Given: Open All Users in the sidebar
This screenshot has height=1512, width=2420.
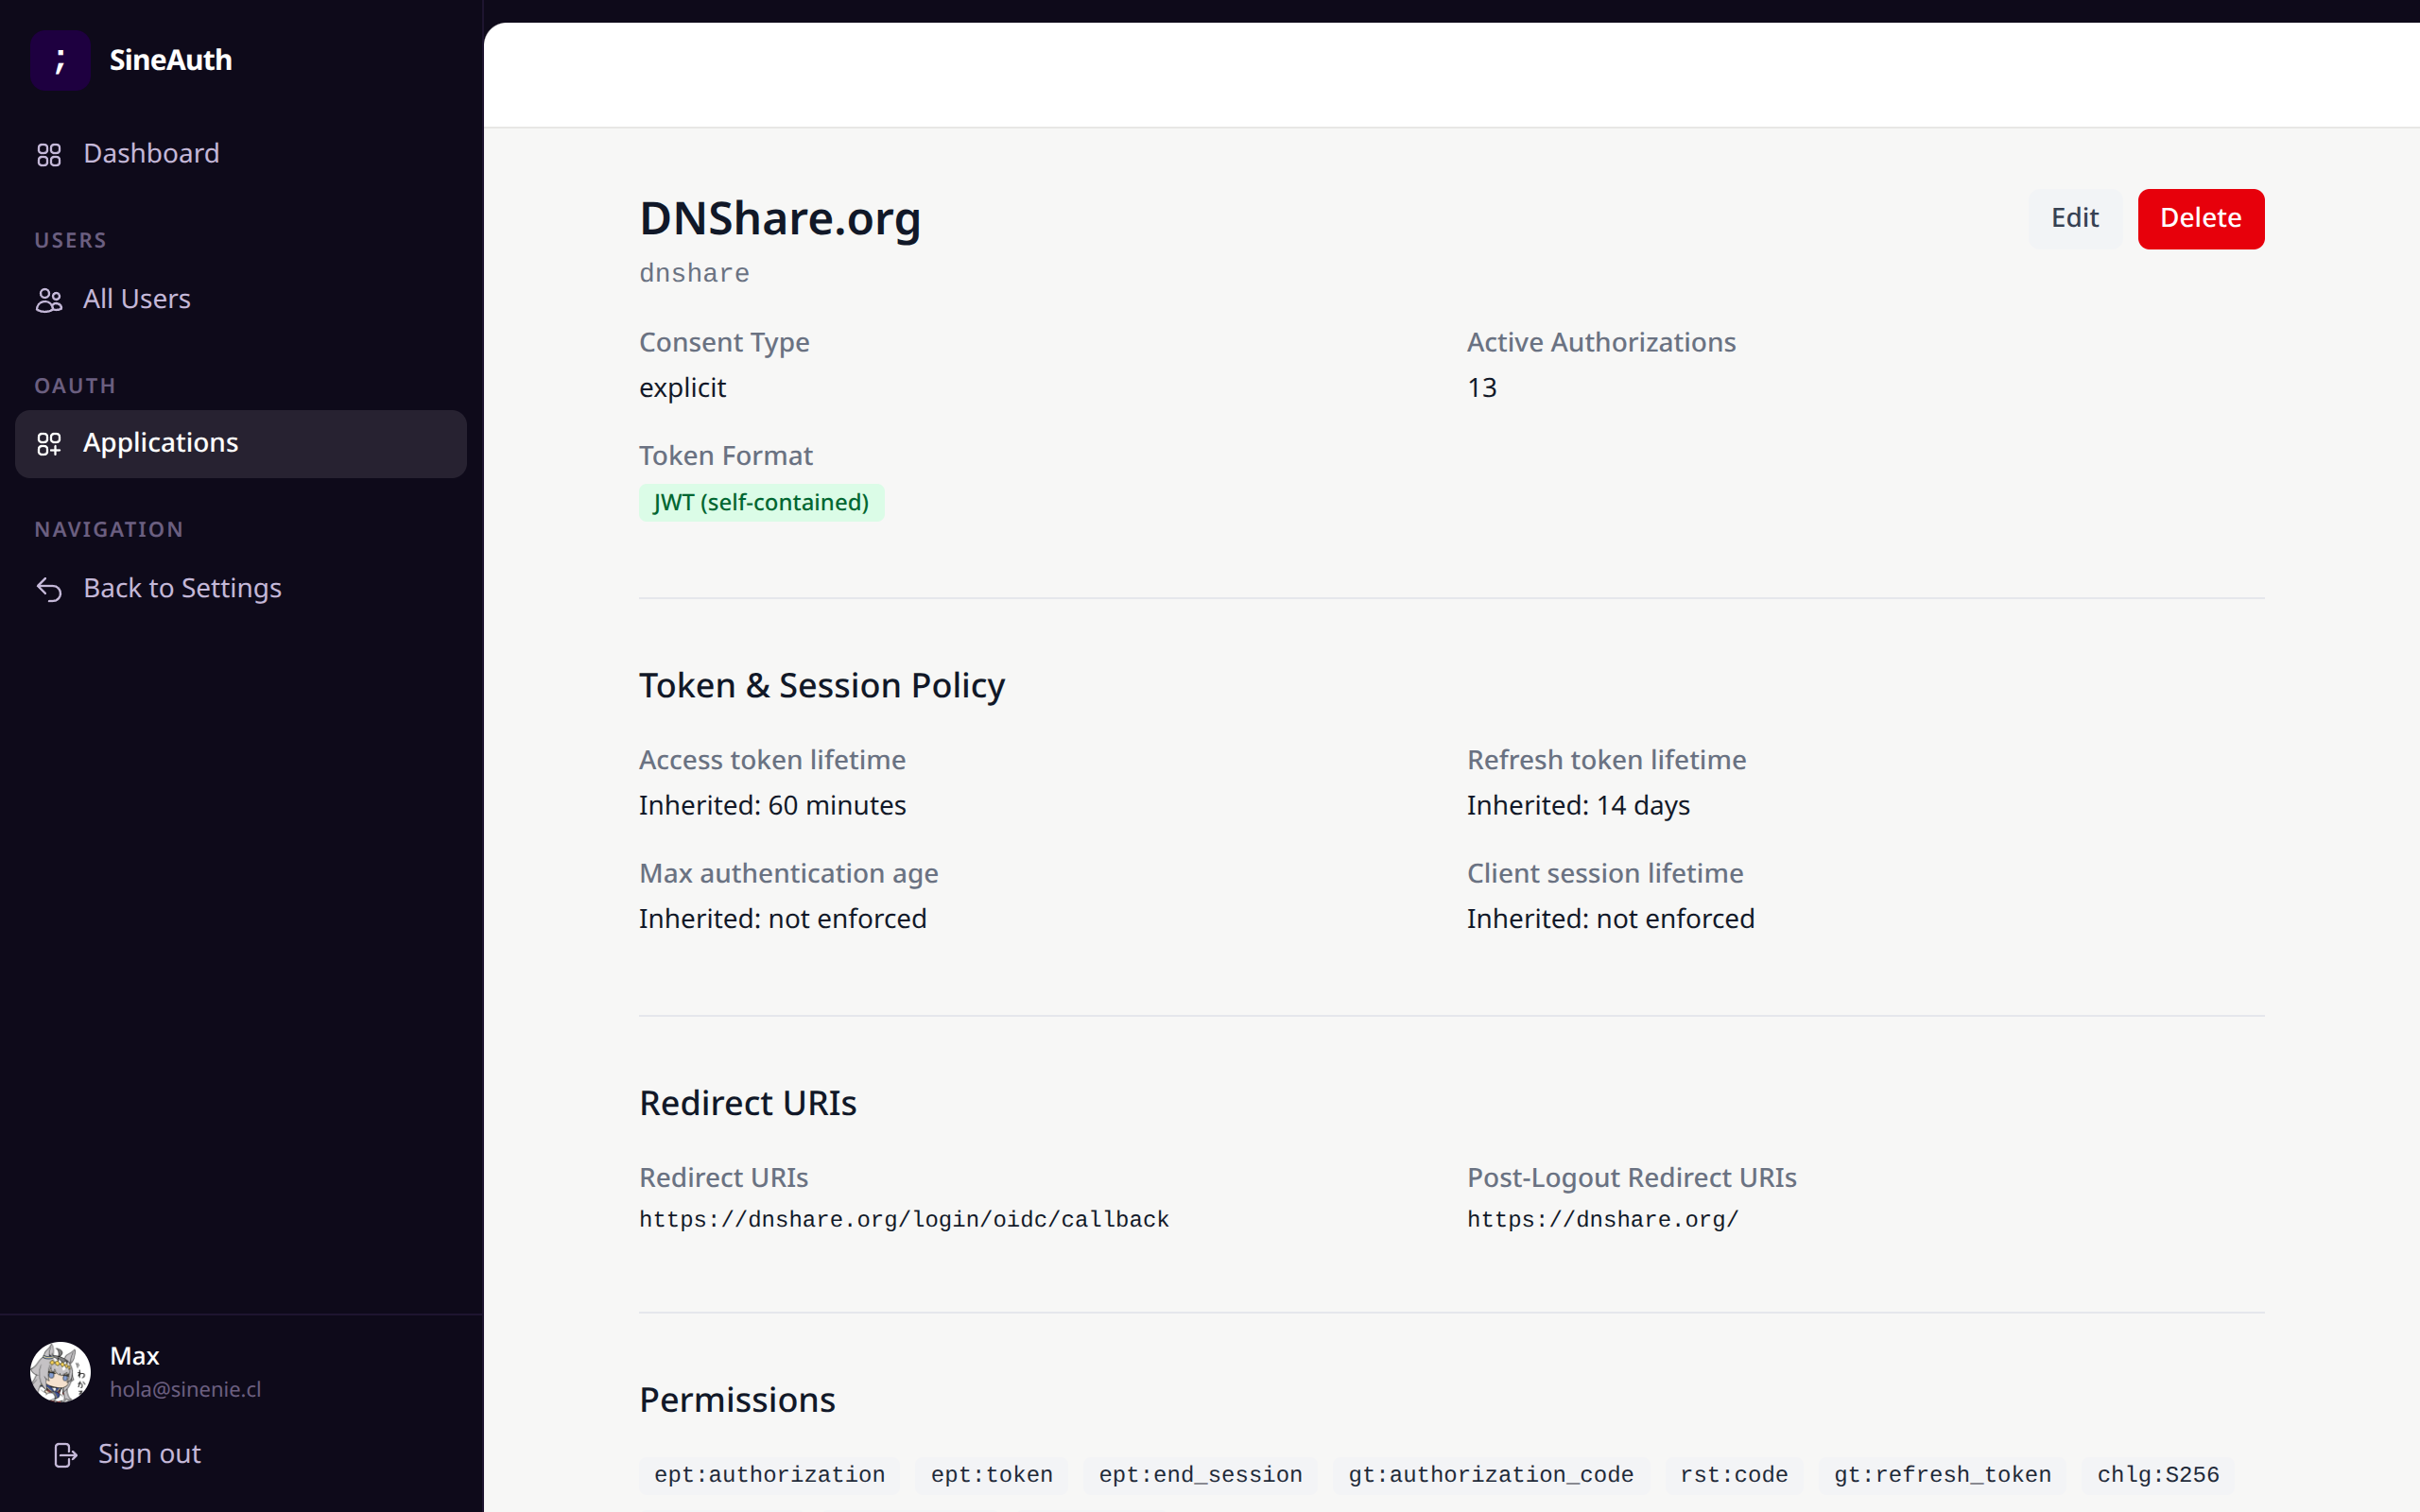Looking at the screenshot, I should coord(241,299).
